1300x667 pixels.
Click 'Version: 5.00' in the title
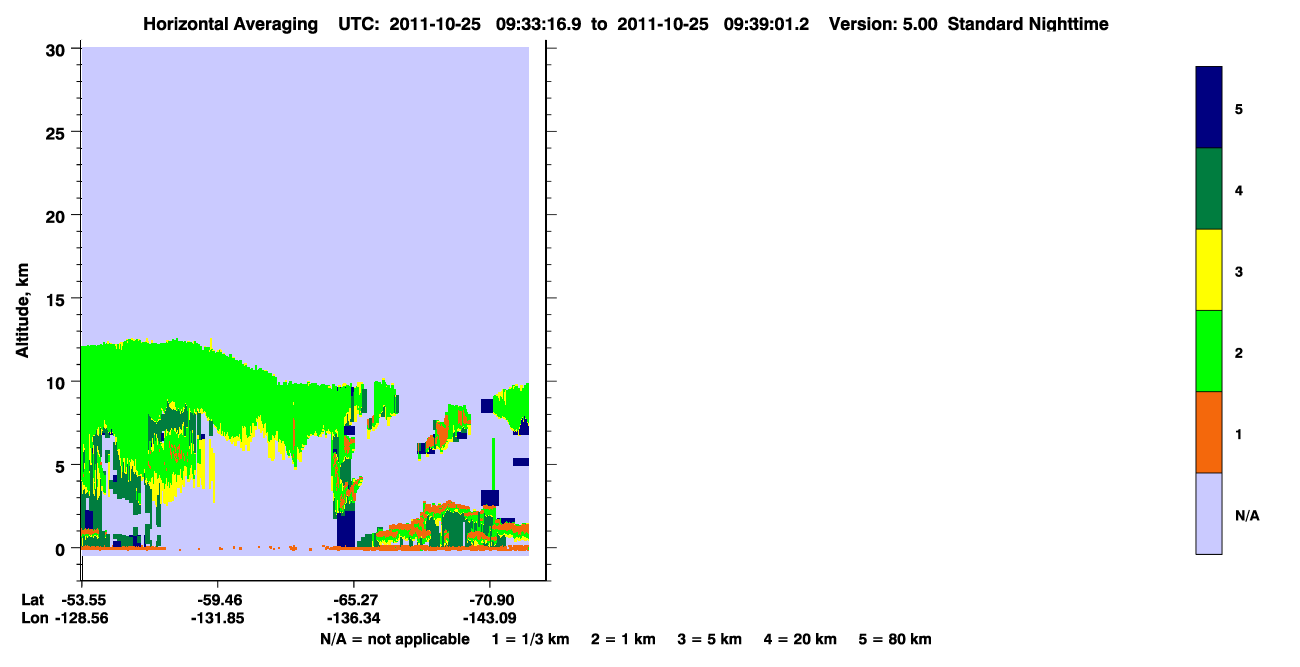coord(883,24)
